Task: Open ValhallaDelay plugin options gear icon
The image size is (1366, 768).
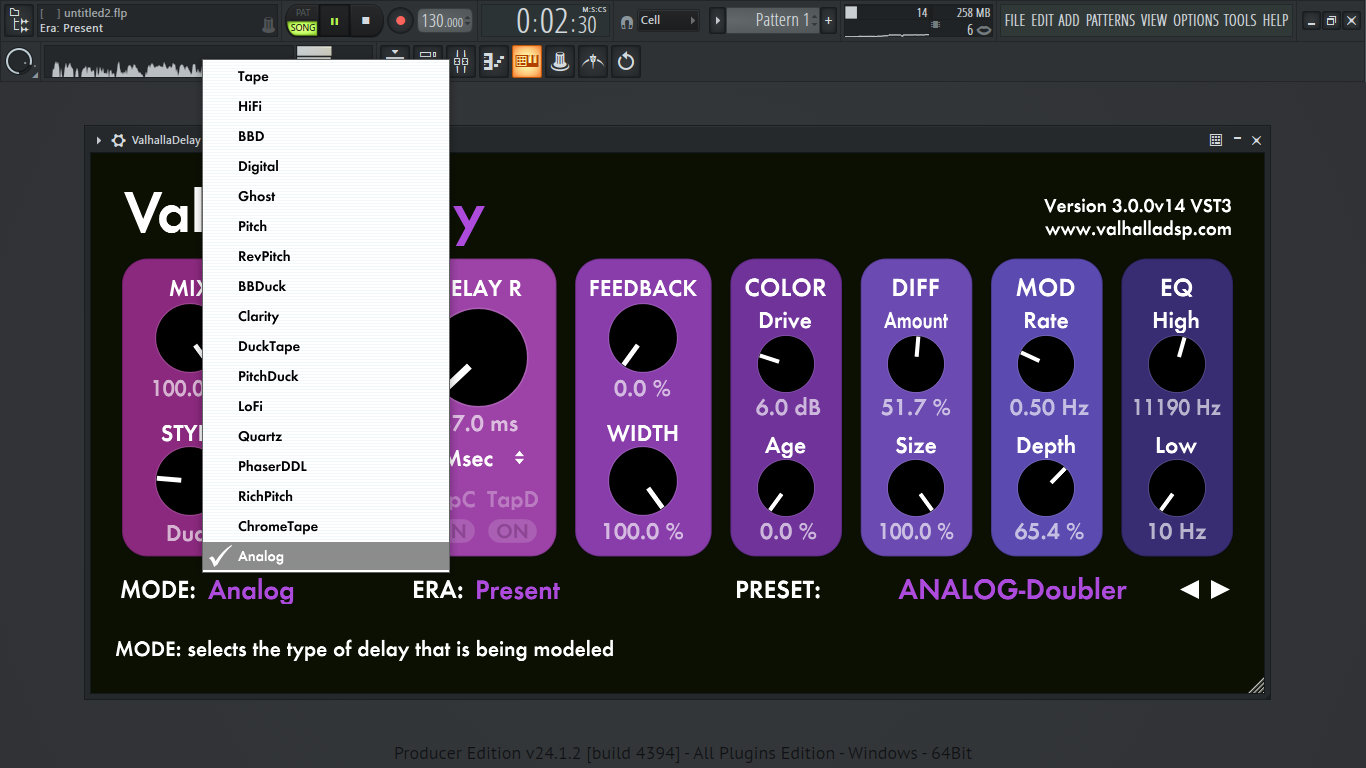Action: tap(118, 141)
